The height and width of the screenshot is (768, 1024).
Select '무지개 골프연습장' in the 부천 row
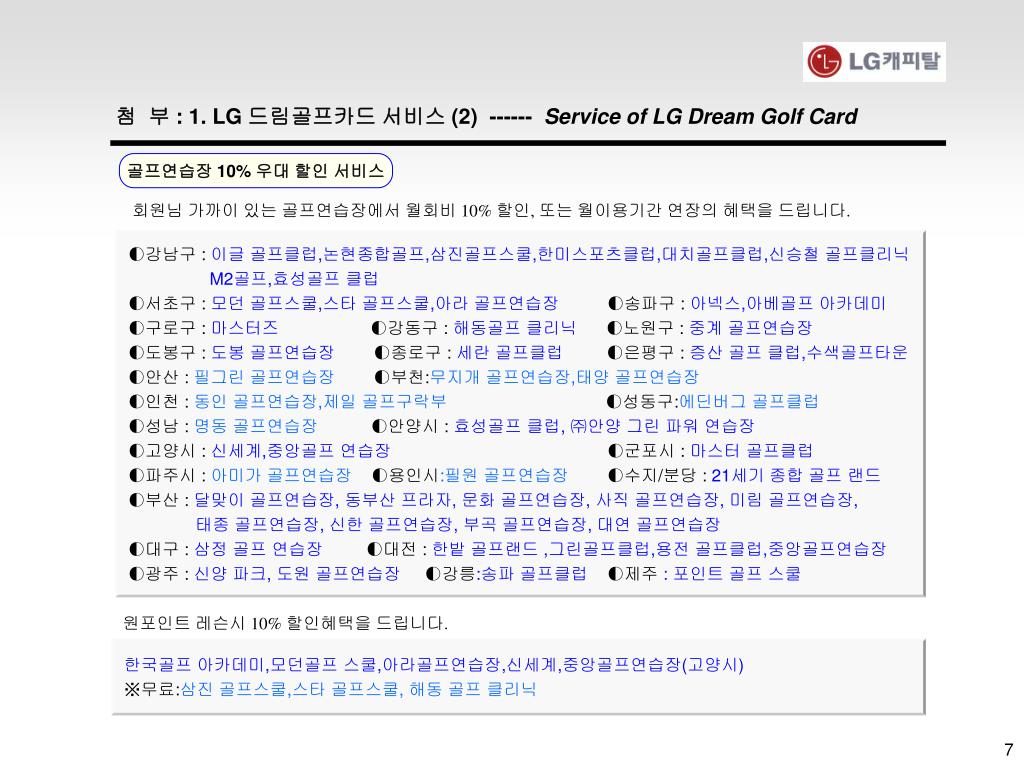pos(500,377)
